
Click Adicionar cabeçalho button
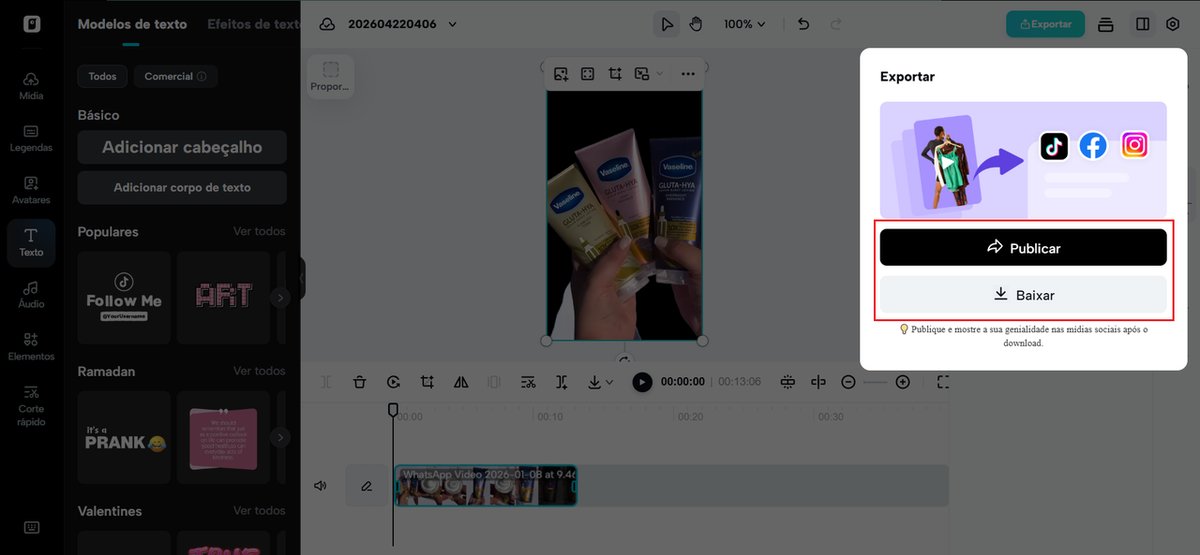182,147
